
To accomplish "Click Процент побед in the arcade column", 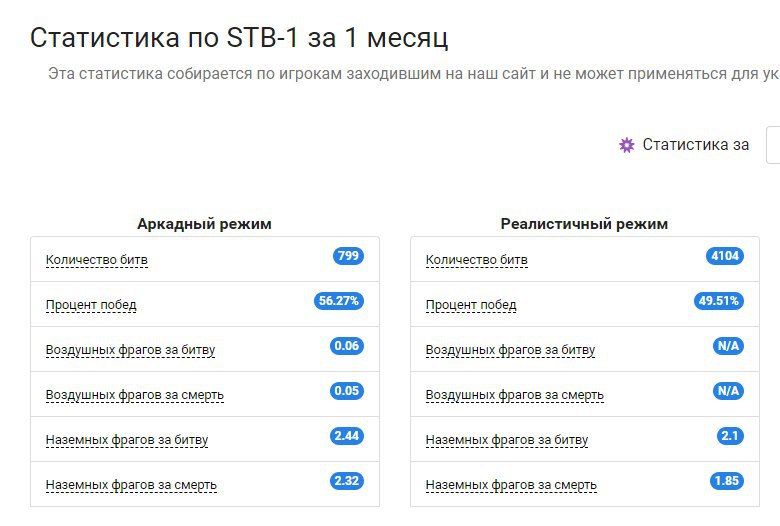I will coord(91,305).
